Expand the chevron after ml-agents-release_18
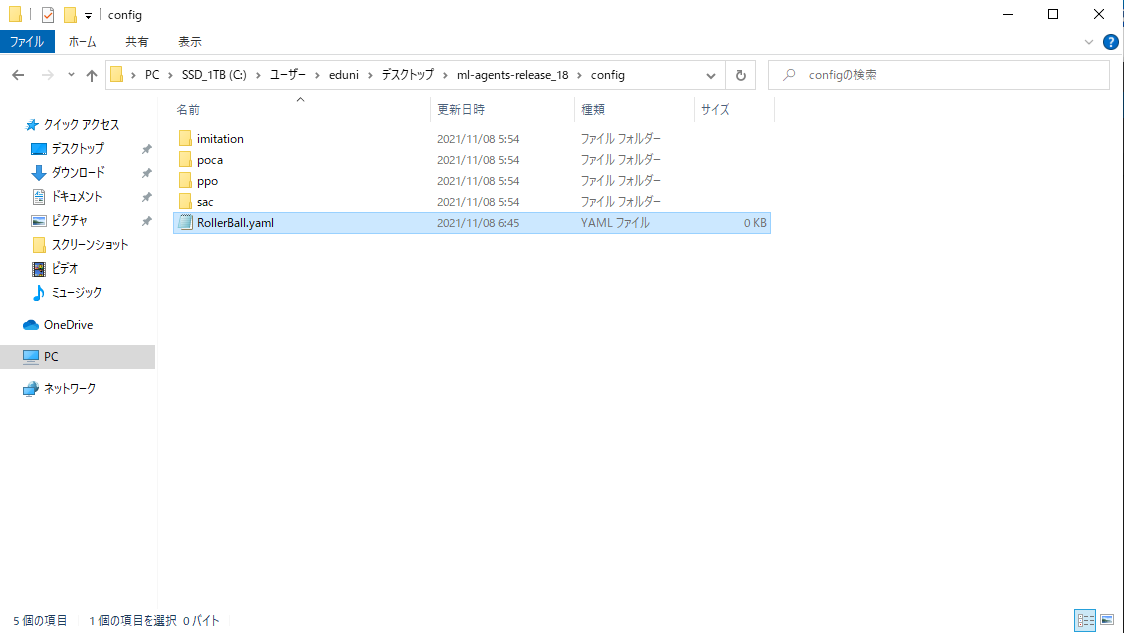 coord(579,75)
